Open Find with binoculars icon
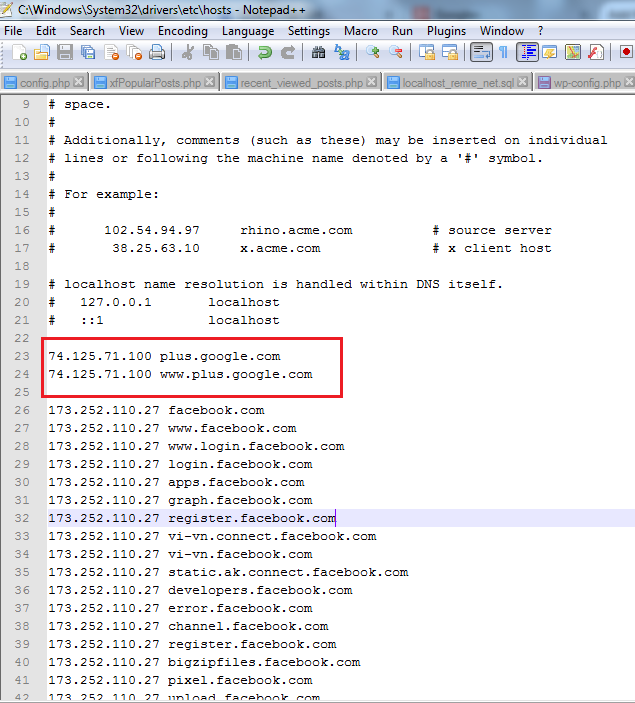The height and width of the screenshot is (703, 635). coord(318,52)
